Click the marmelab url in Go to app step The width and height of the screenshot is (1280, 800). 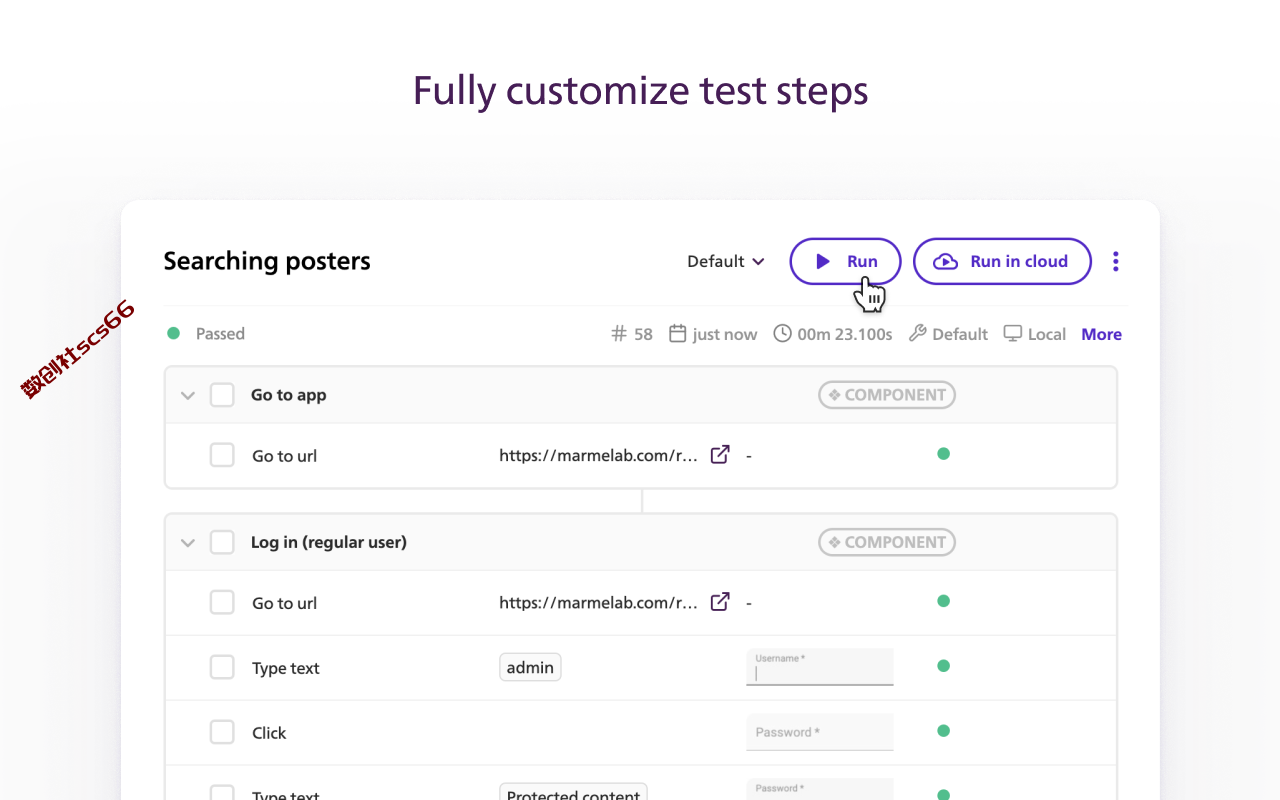[x=598, y=455]
